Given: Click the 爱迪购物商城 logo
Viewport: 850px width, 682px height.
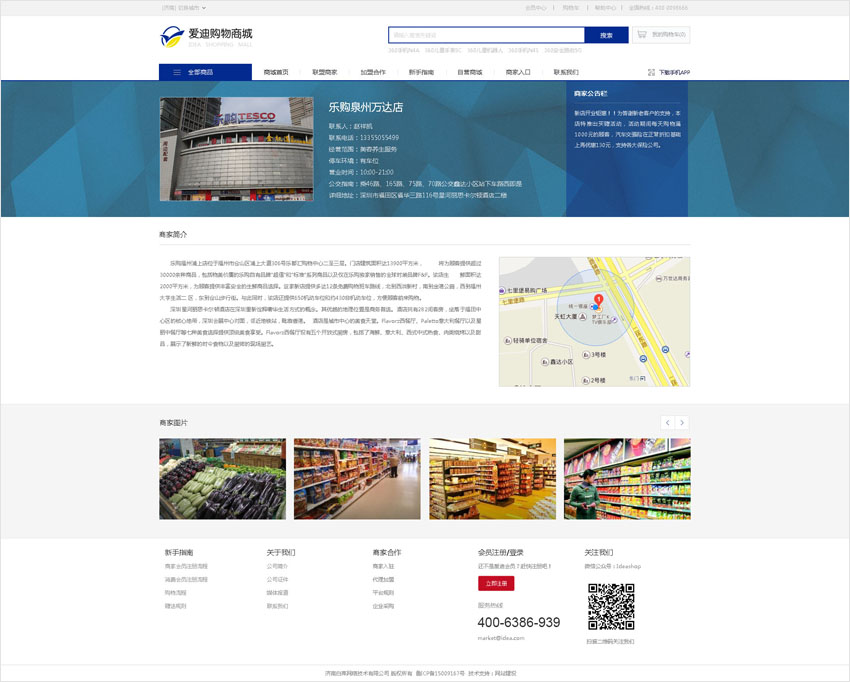Looking at the screenshot, I should (206, 38).
